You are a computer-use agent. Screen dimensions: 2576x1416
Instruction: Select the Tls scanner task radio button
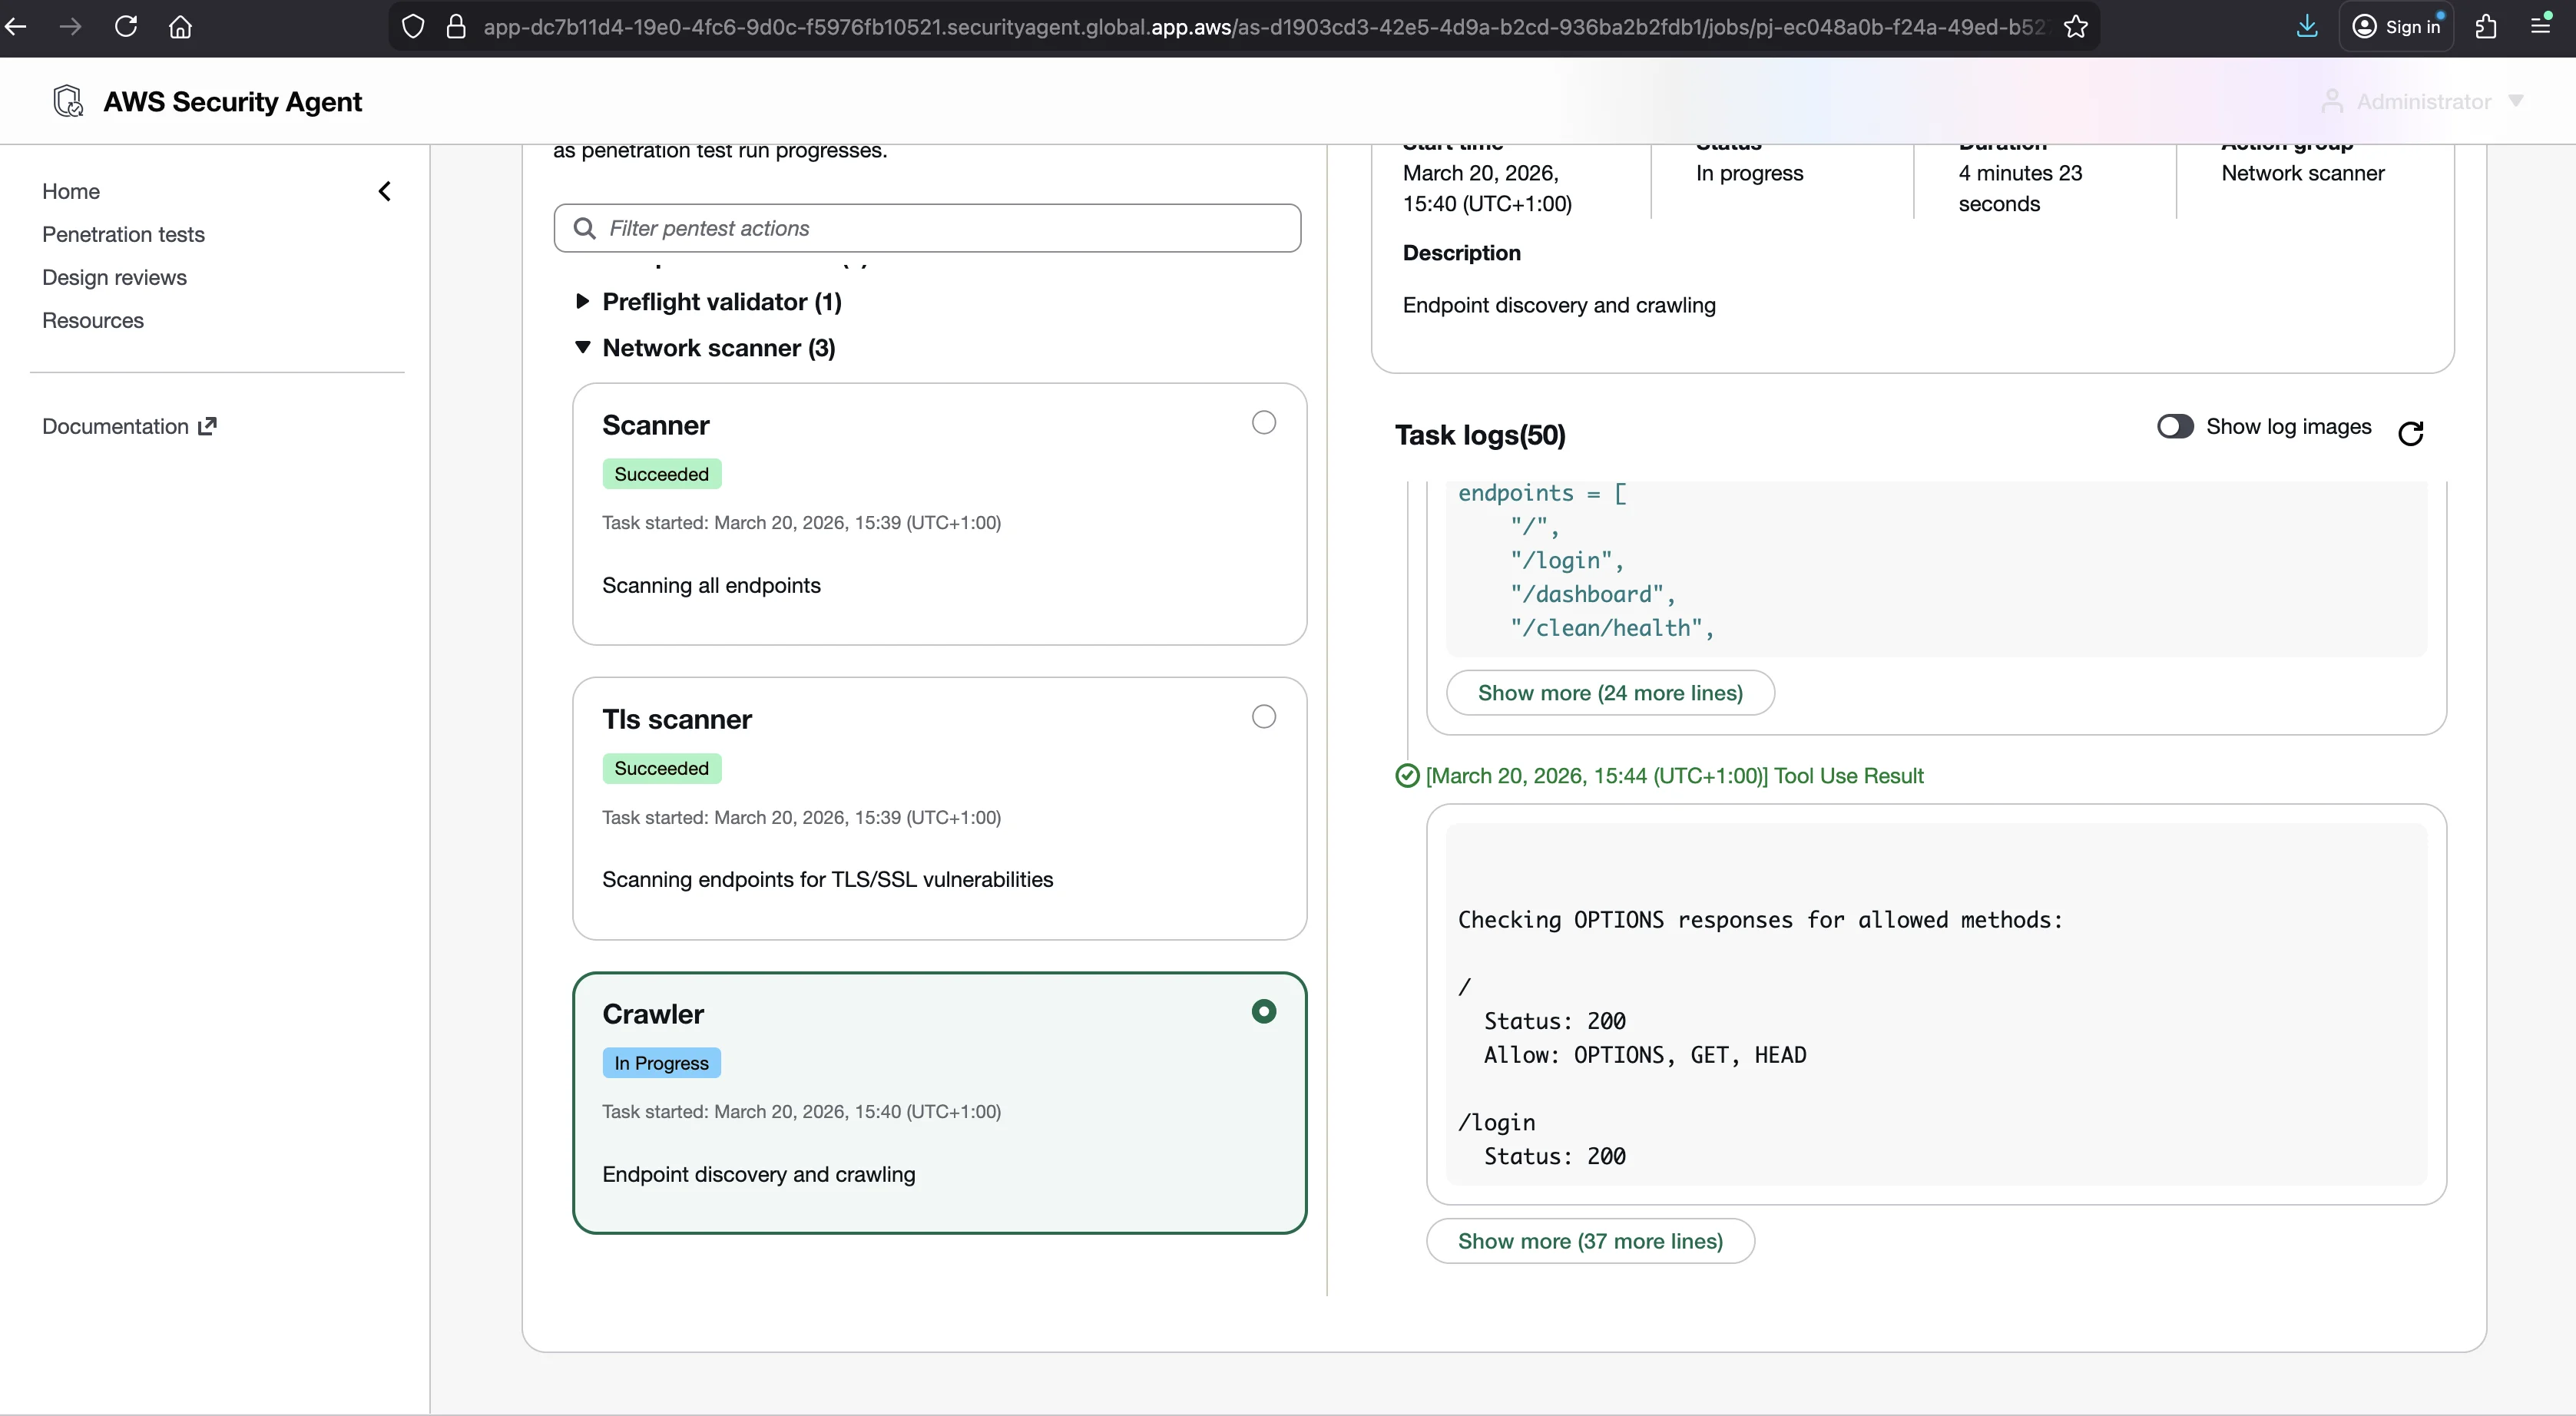click(1264, 716)
